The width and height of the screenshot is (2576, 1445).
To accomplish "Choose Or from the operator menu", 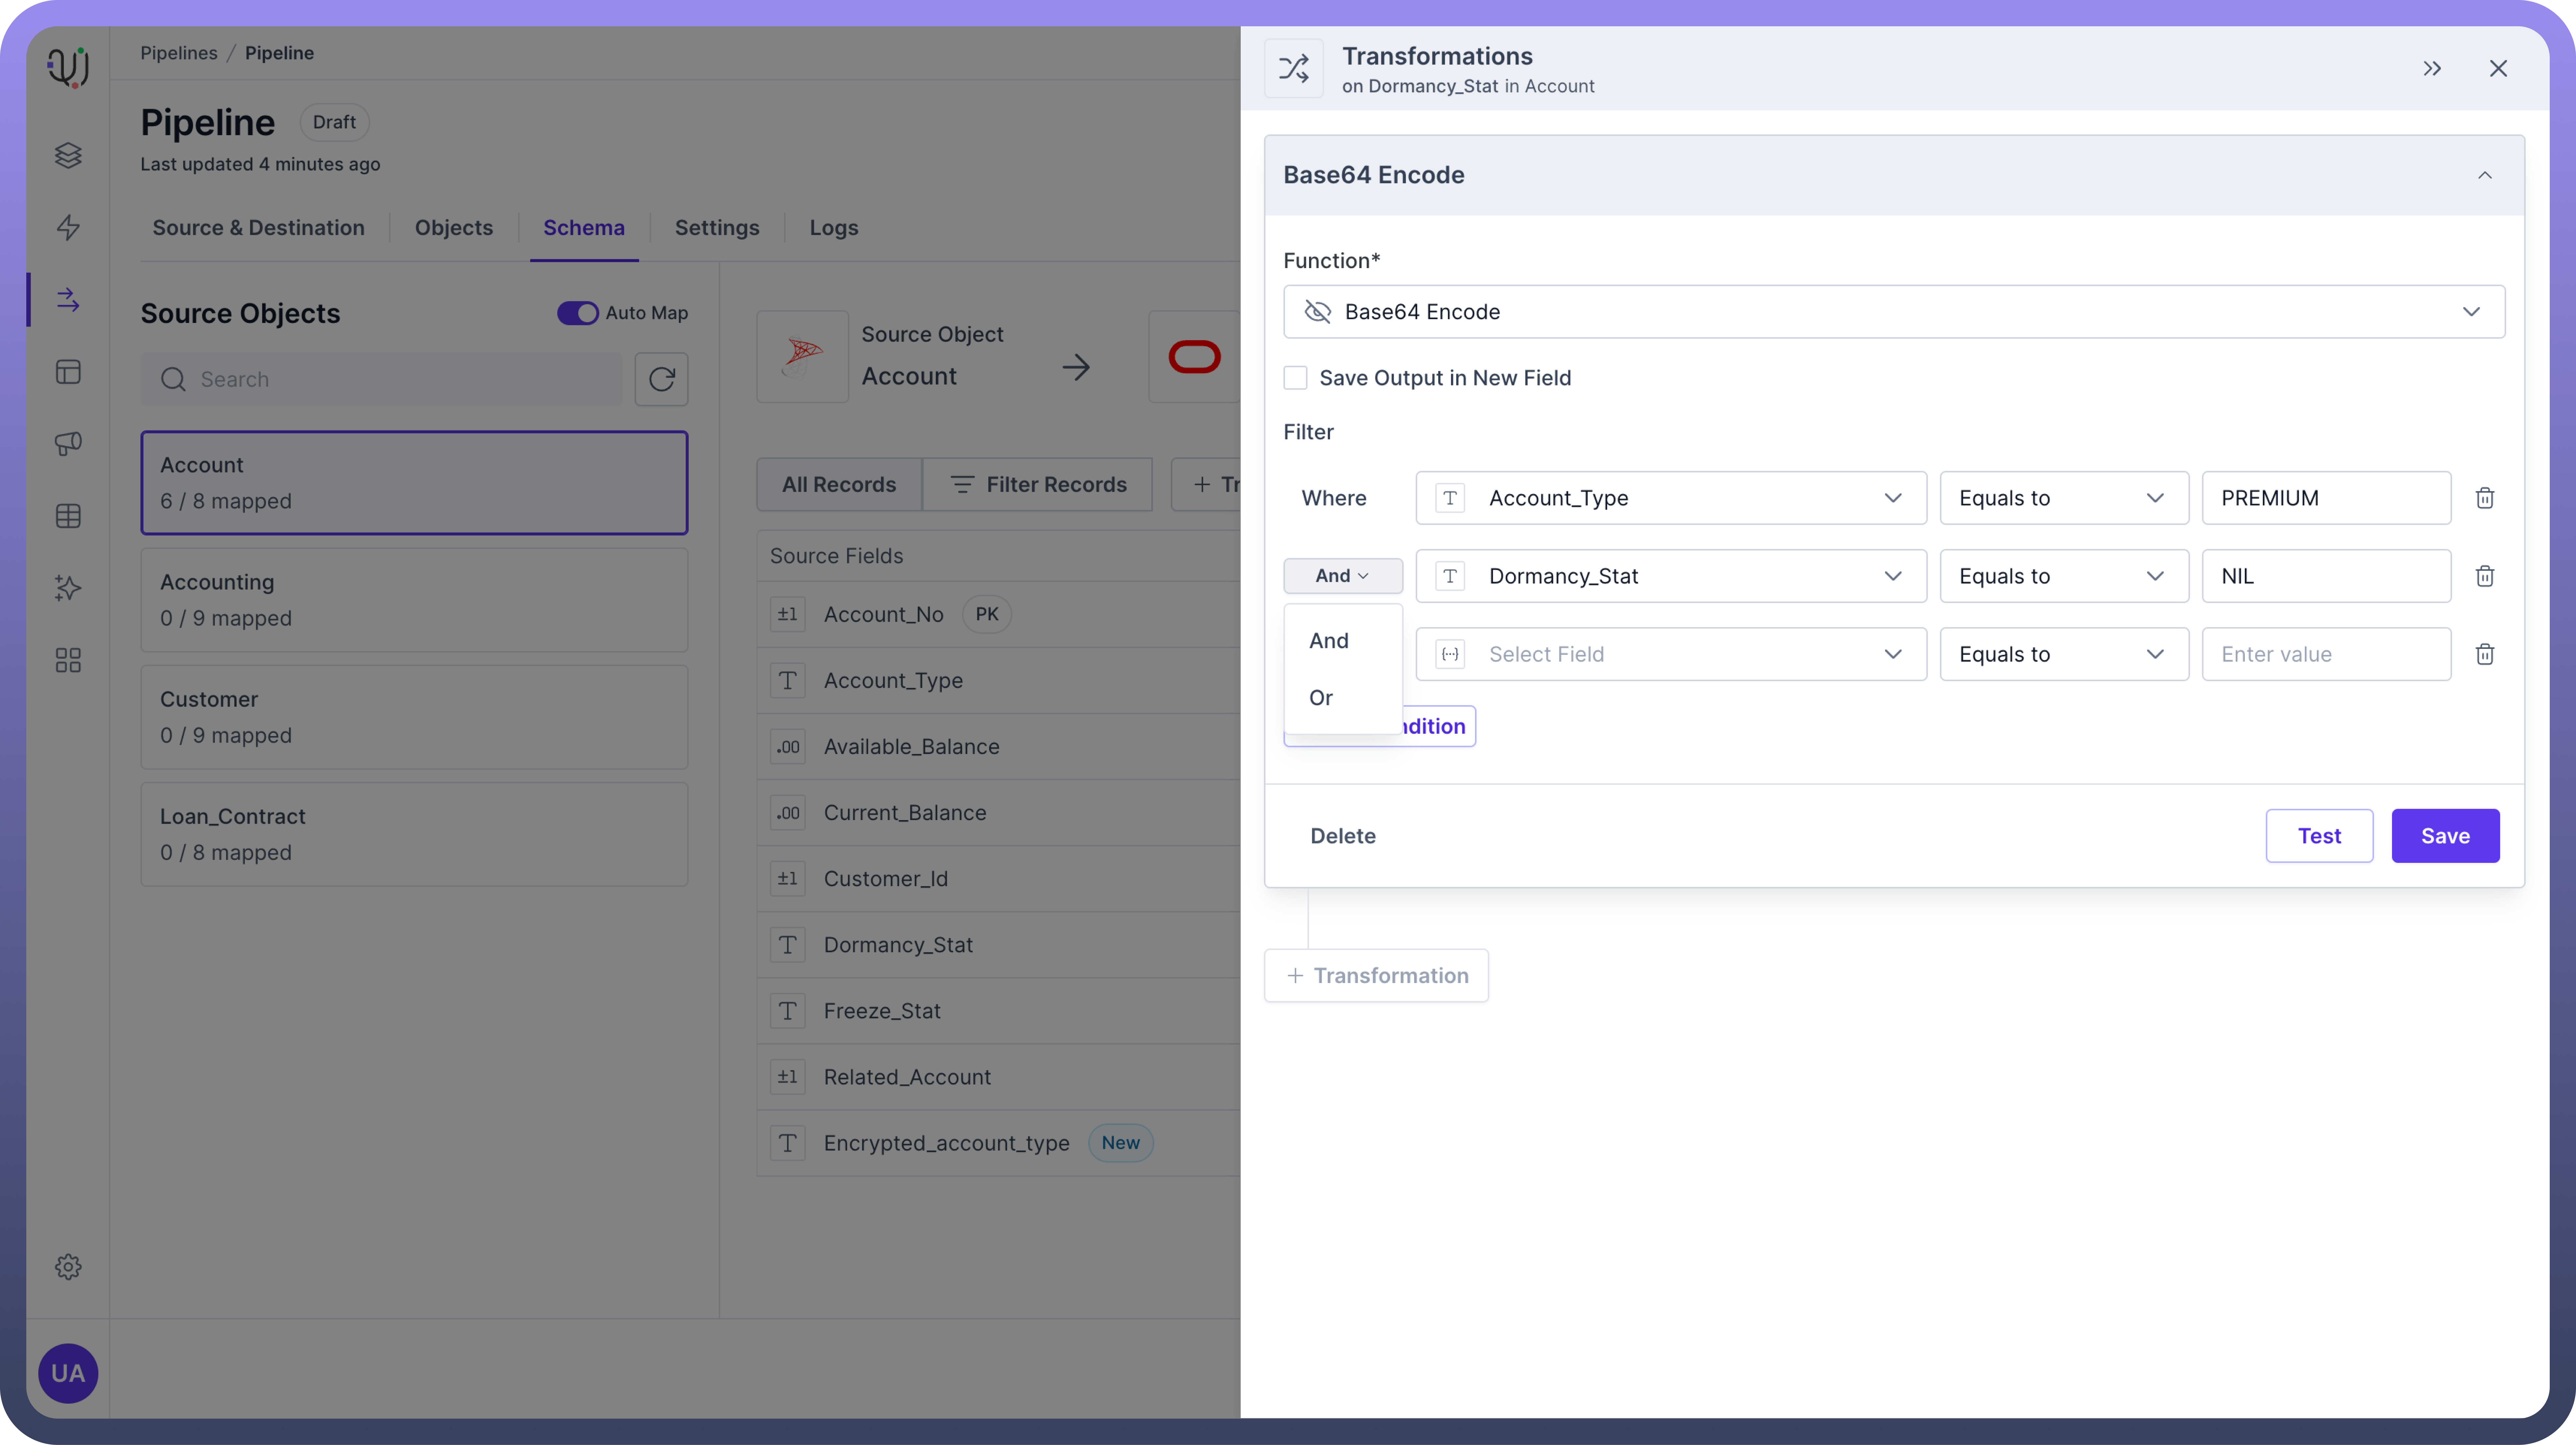I will point(1321,698).
